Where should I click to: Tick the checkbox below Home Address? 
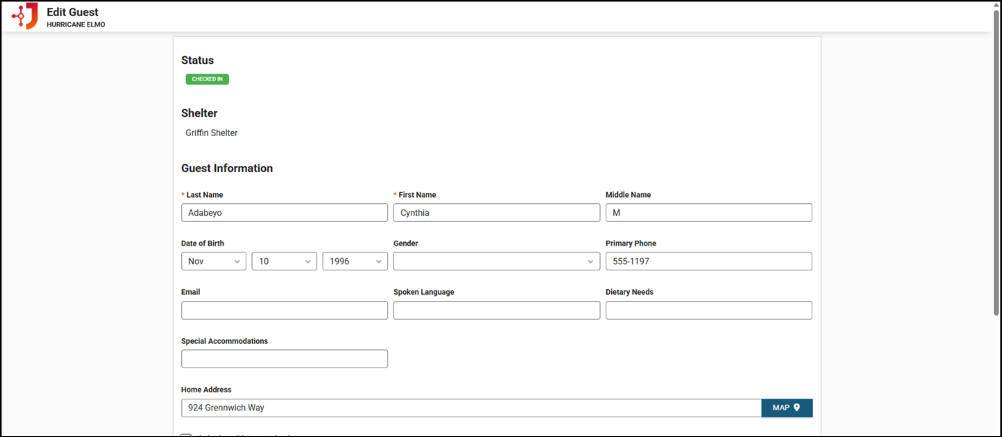(186, 435)
